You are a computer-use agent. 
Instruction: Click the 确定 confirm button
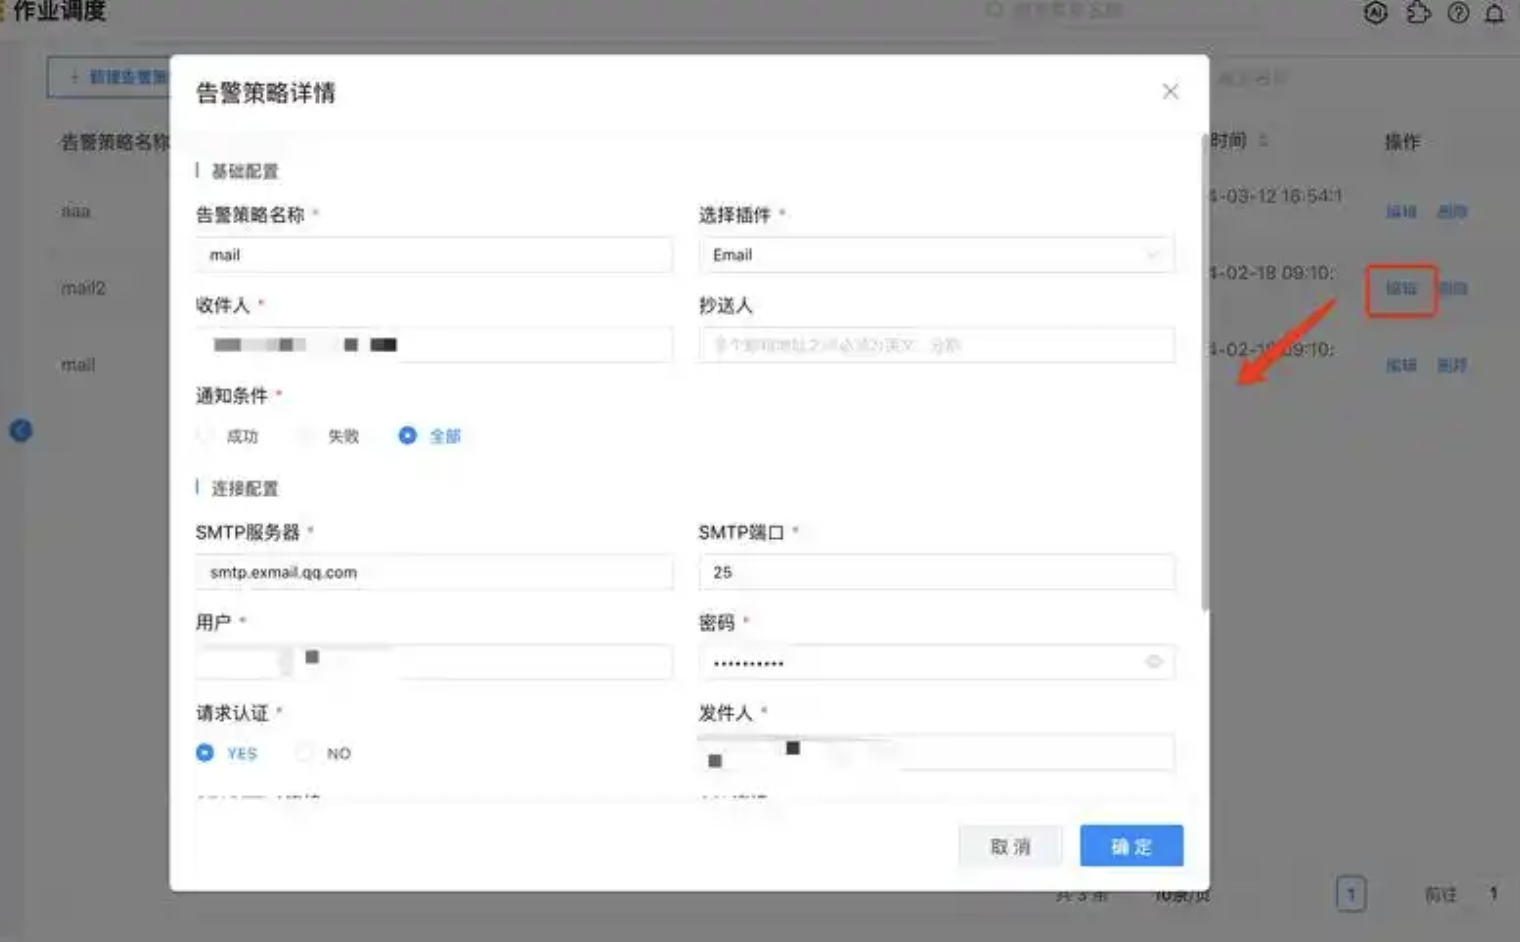point(1131,846)
